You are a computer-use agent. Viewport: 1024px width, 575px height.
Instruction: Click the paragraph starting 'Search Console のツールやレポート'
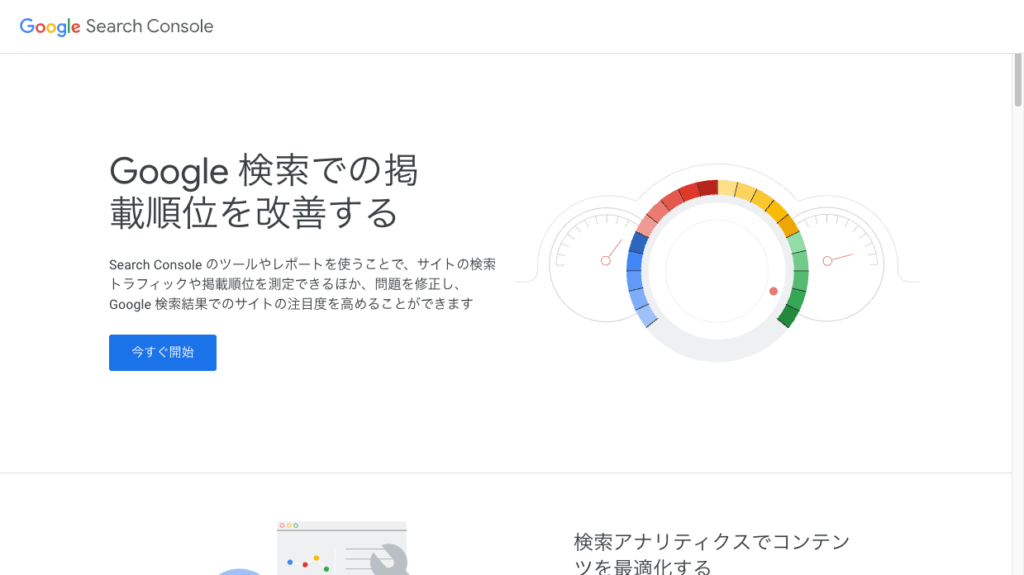pos(302,284)
